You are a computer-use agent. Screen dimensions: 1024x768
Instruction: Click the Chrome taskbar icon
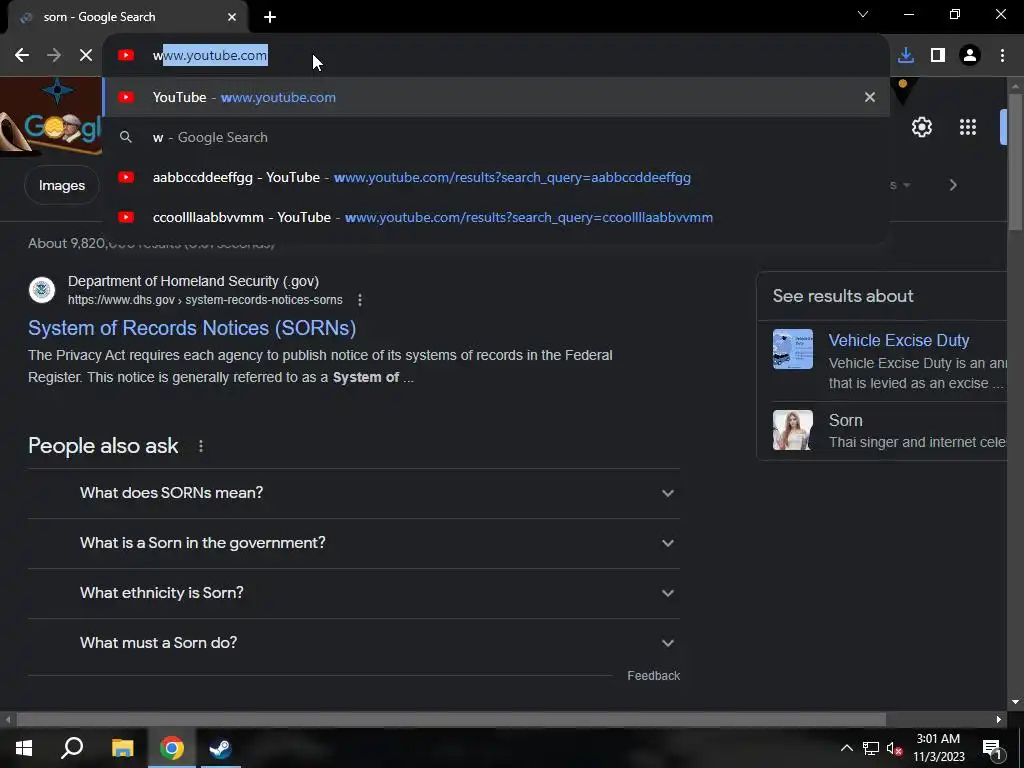pyautogui.click(x=172, y=748)
